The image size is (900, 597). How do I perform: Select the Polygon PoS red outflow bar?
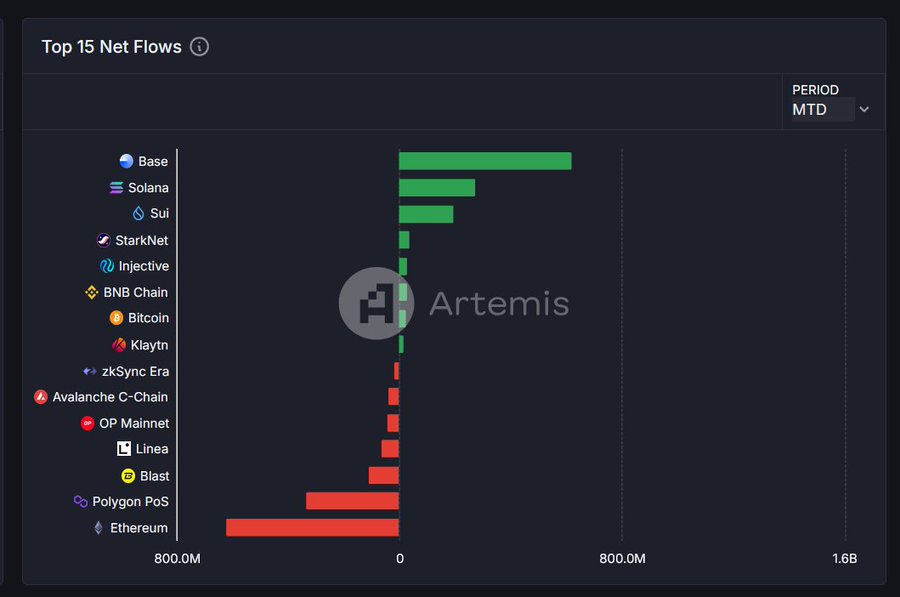point(352,501)
